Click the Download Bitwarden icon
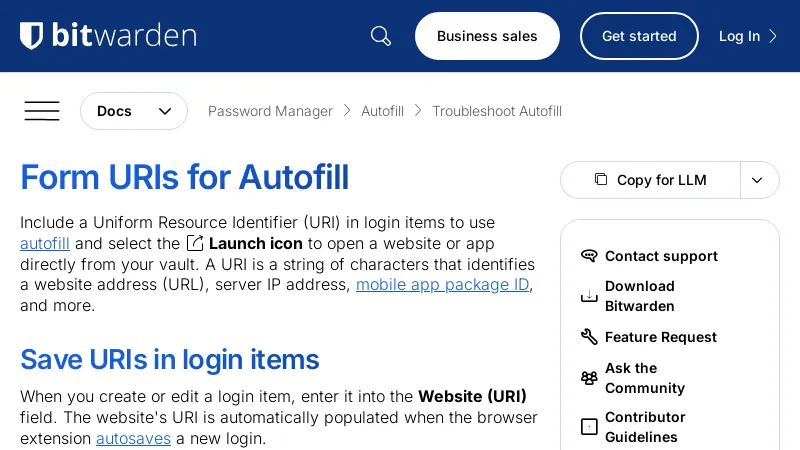Screen dimensions: 800x450 click(589, 296)
